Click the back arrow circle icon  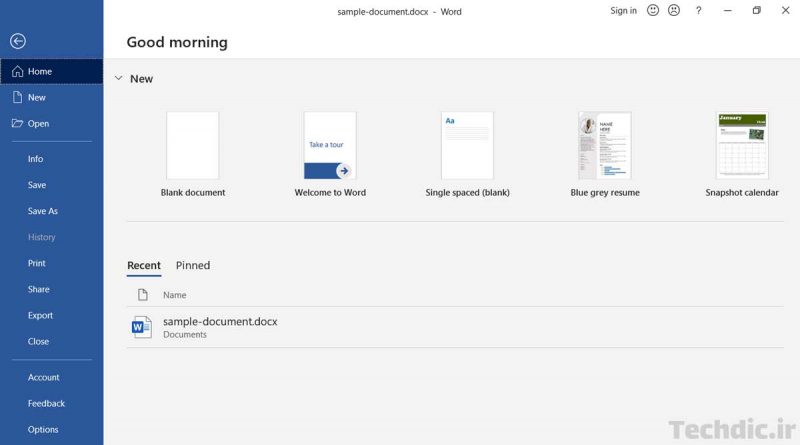pos(17,41)
